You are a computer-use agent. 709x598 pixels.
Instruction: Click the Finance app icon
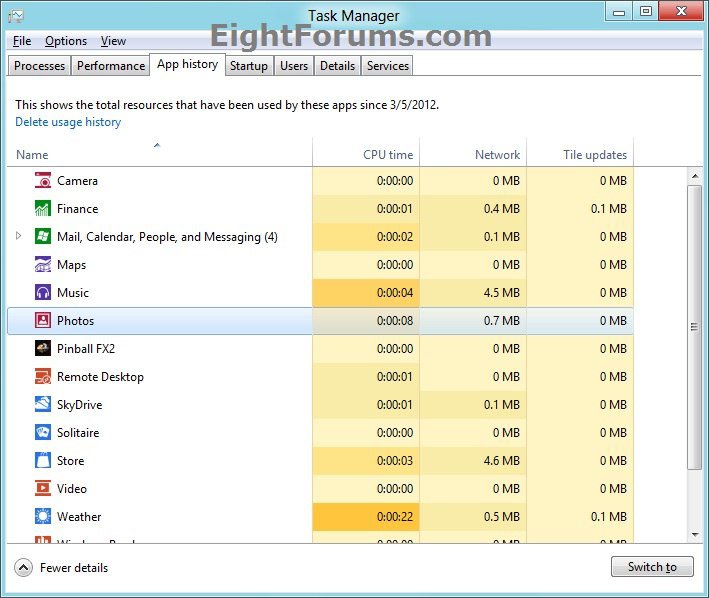point(43,209)
